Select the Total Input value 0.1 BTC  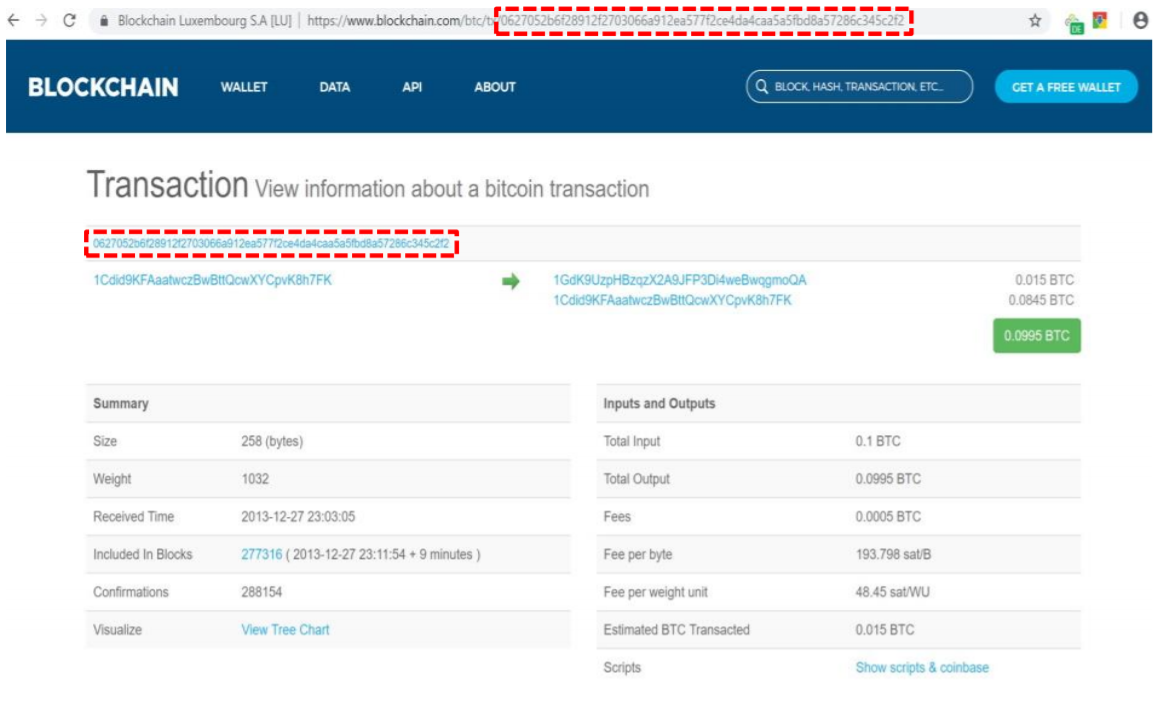[x=877, y=441]
